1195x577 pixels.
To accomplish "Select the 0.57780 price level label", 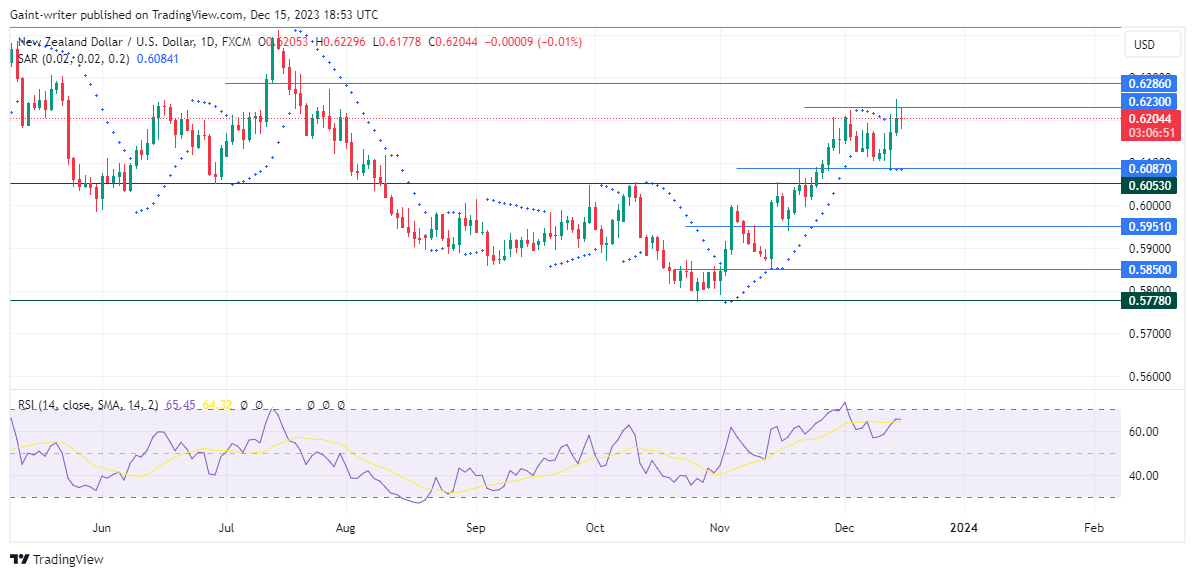I will (1151, 301).
